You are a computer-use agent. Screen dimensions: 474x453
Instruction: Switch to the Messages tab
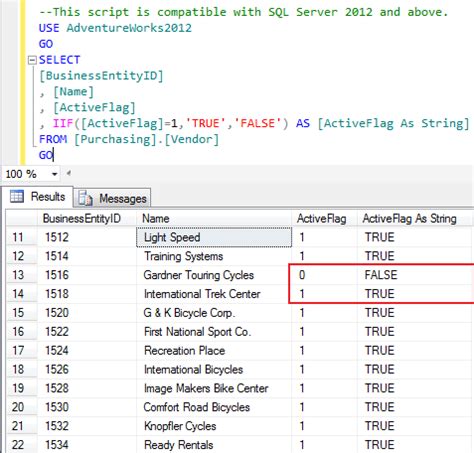tap(112, 198)
